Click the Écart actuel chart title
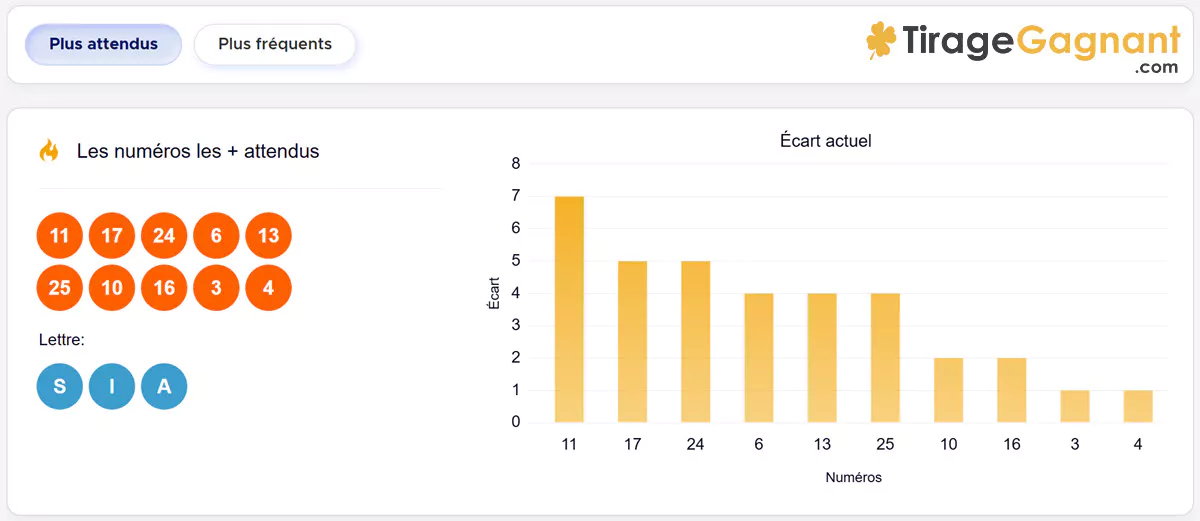Image resolution: width=1200 pixels, height=521 pixels. (825, 141)
